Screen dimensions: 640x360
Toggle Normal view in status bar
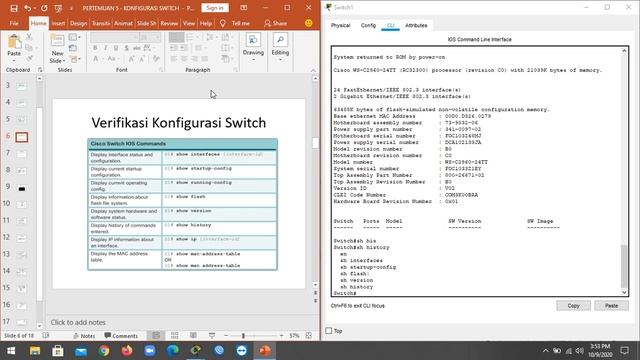tap(156, 336)
